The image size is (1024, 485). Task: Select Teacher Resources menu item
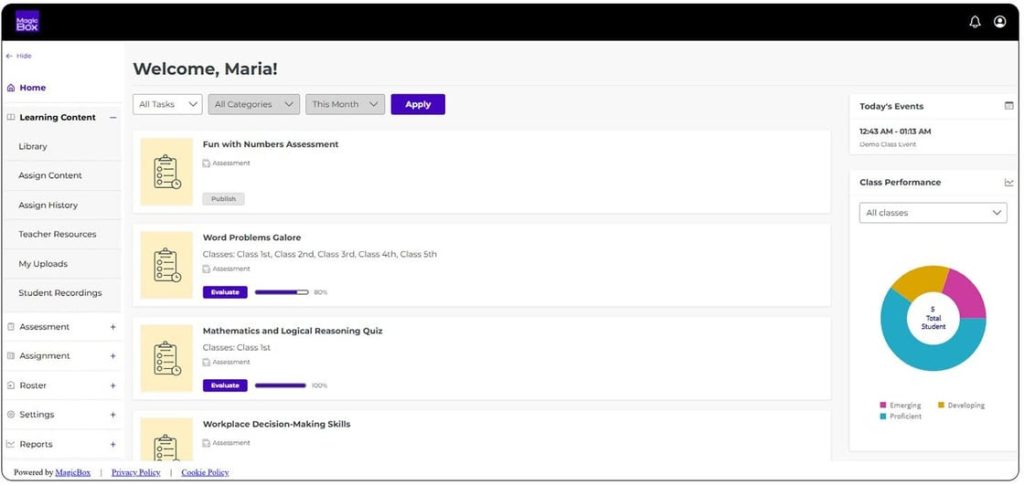pos(57,235)
